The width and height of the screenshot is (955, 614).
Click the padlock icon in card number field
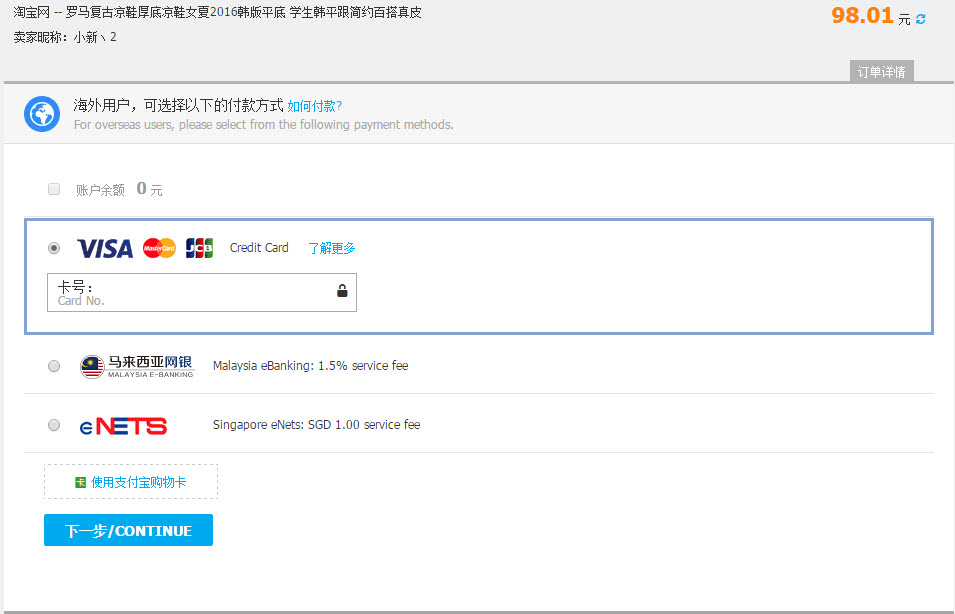[x=342, y=291]
